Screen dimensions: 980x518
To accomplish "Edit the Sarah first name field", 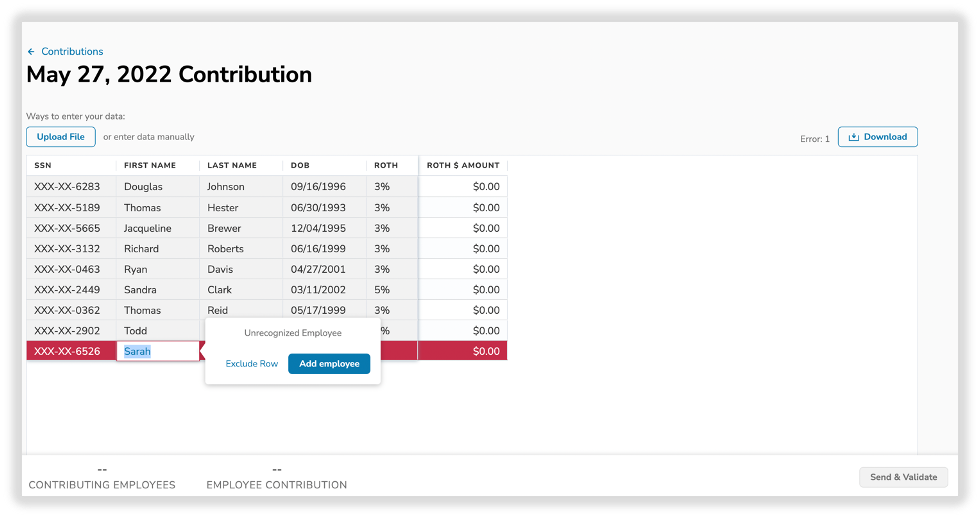I will [x=157, y=351].
